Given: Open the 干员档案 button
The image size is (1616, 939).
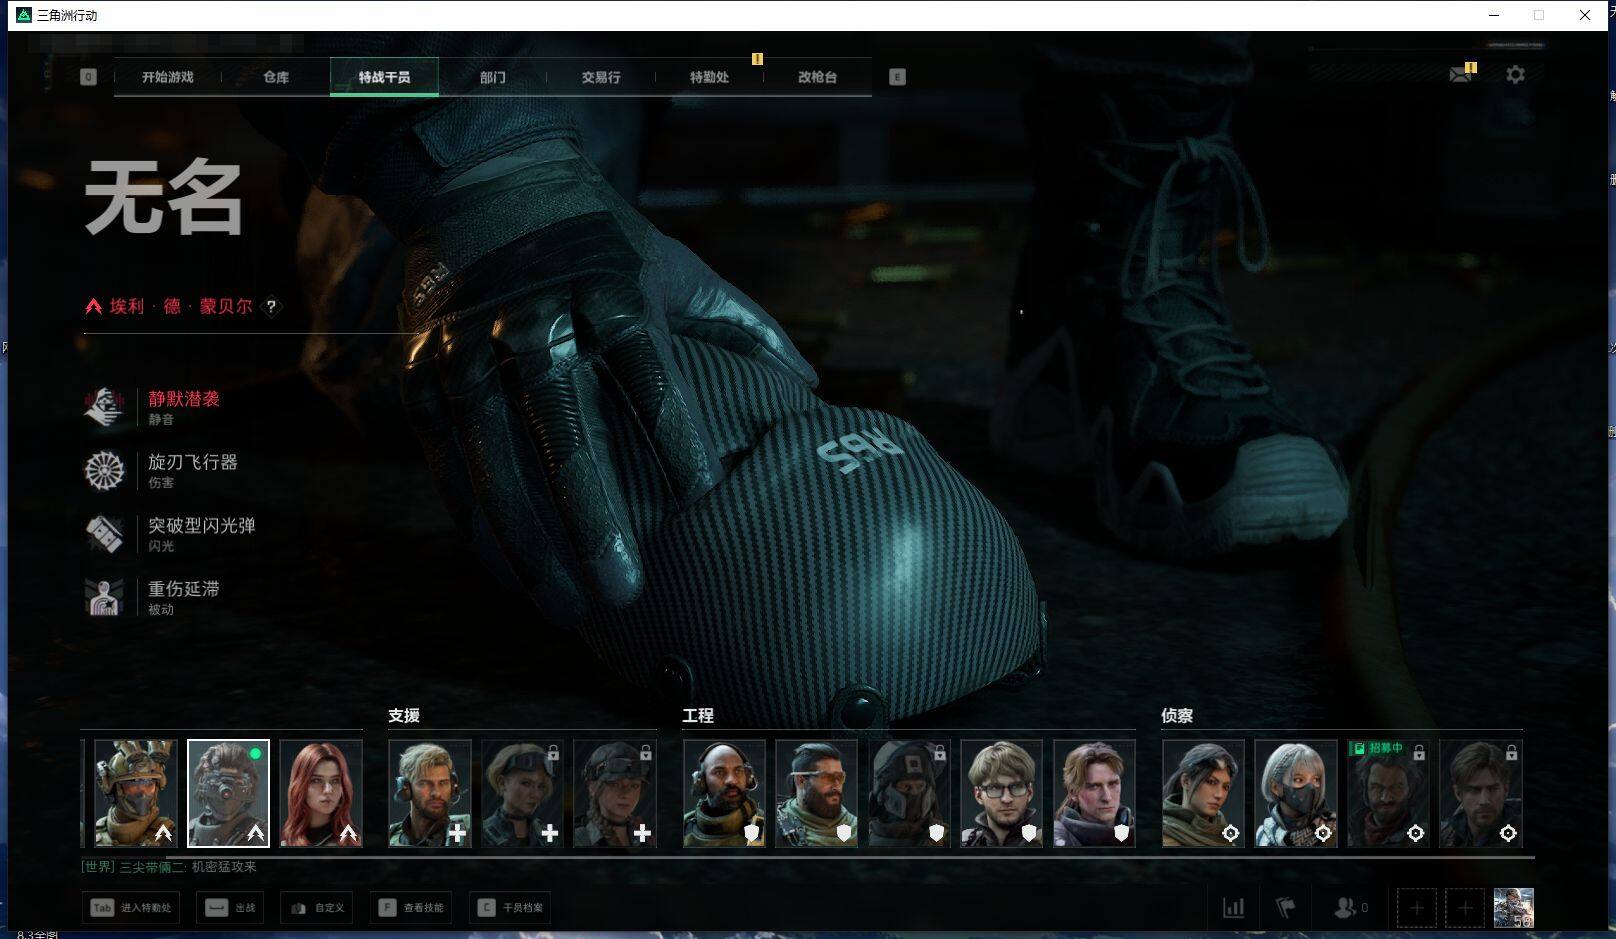Looking at the screenshot, I should (x=510, y=908).
